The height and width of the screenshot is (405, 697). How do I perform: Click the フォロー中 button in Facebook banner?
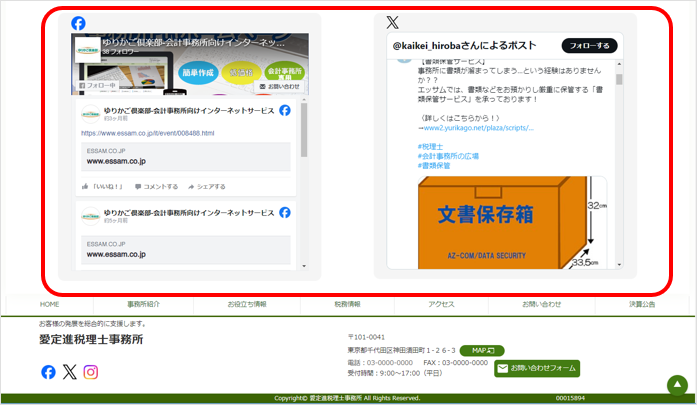click(97, 85)
